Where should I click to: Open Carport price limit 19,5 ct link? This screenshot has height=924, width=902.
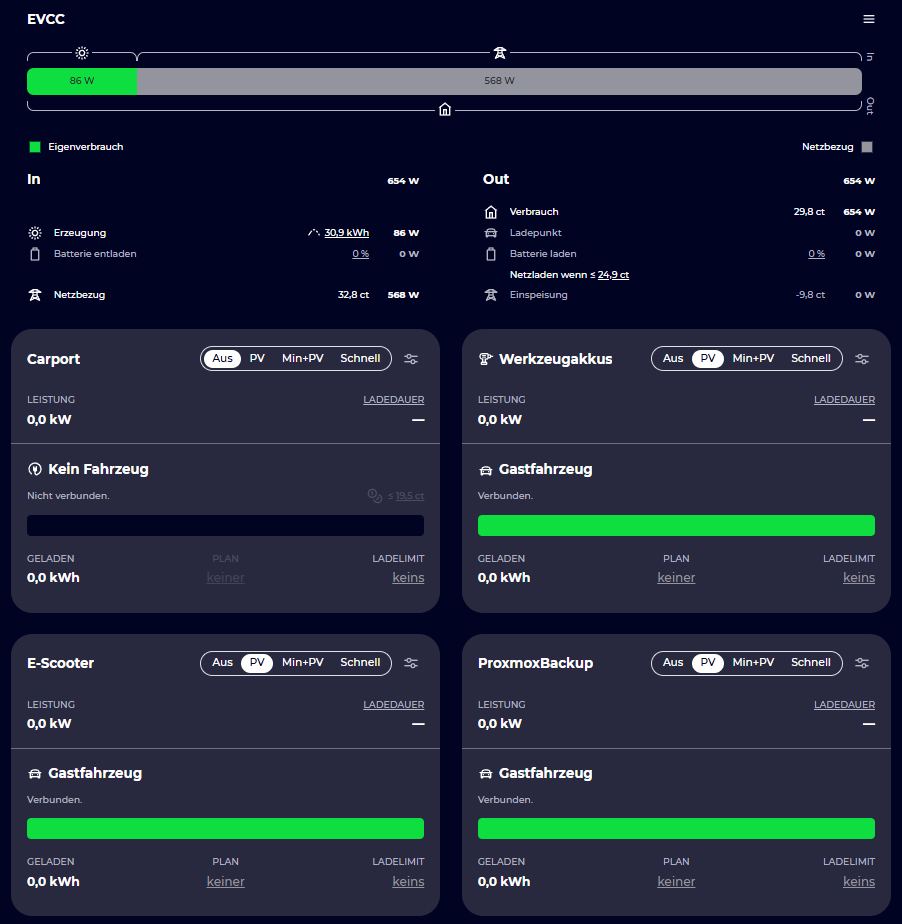[x=409, y=496]
